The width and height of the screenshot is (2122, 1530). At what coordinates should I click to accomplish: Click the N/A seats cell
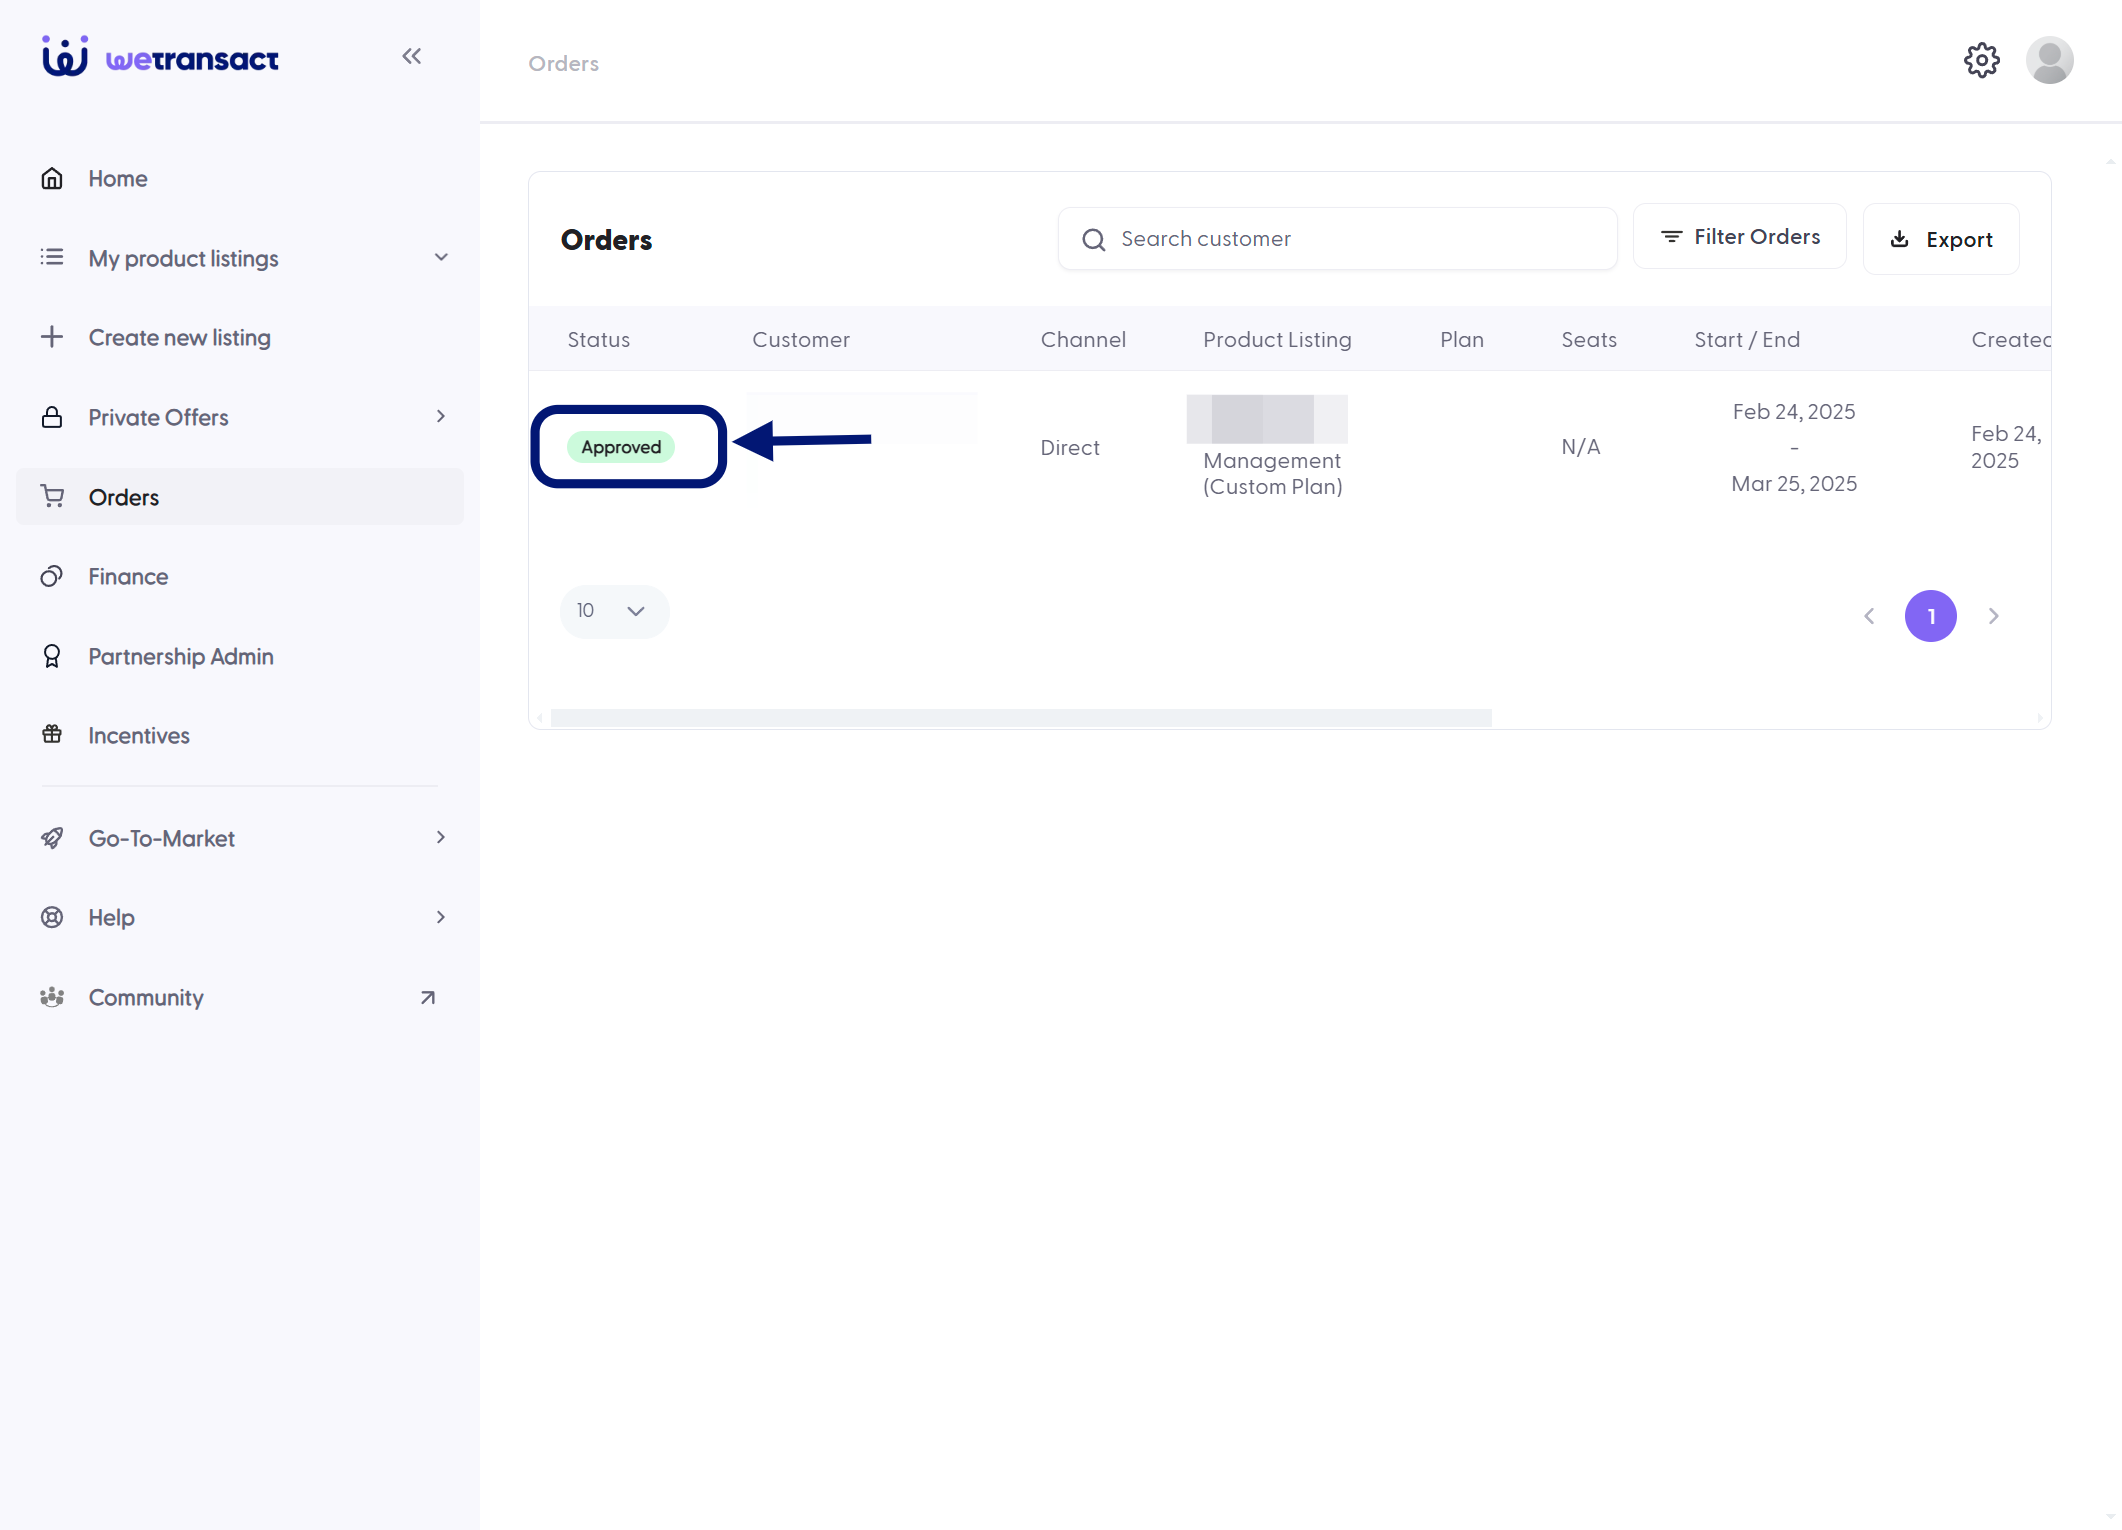tap(1581, 446)
